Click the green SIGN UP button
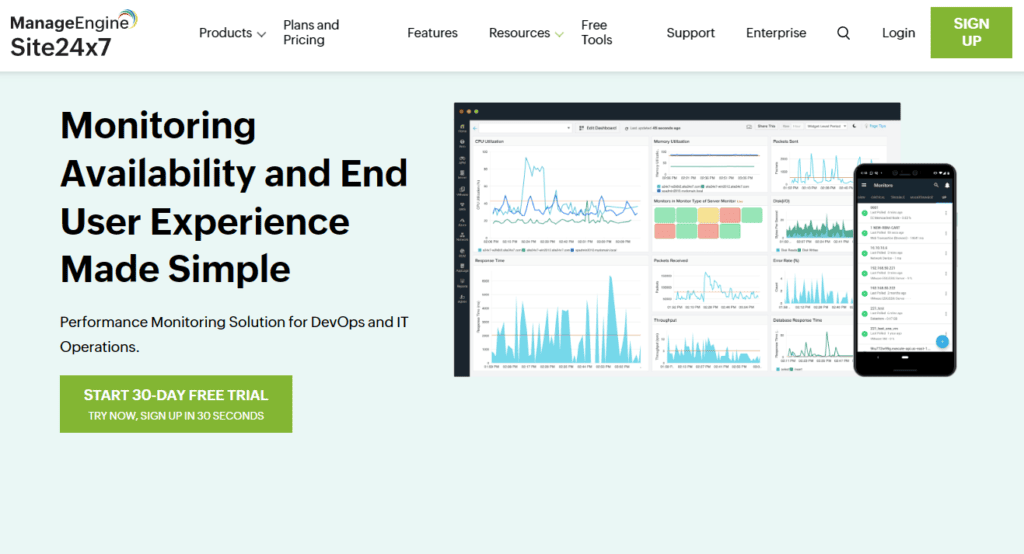The height and width of the screenshot is (554, 1024). (x=971, y=33)
